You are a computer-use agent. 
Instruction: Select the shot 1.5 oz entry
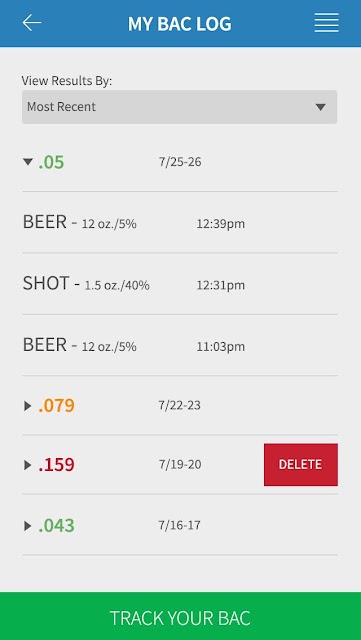180,284
